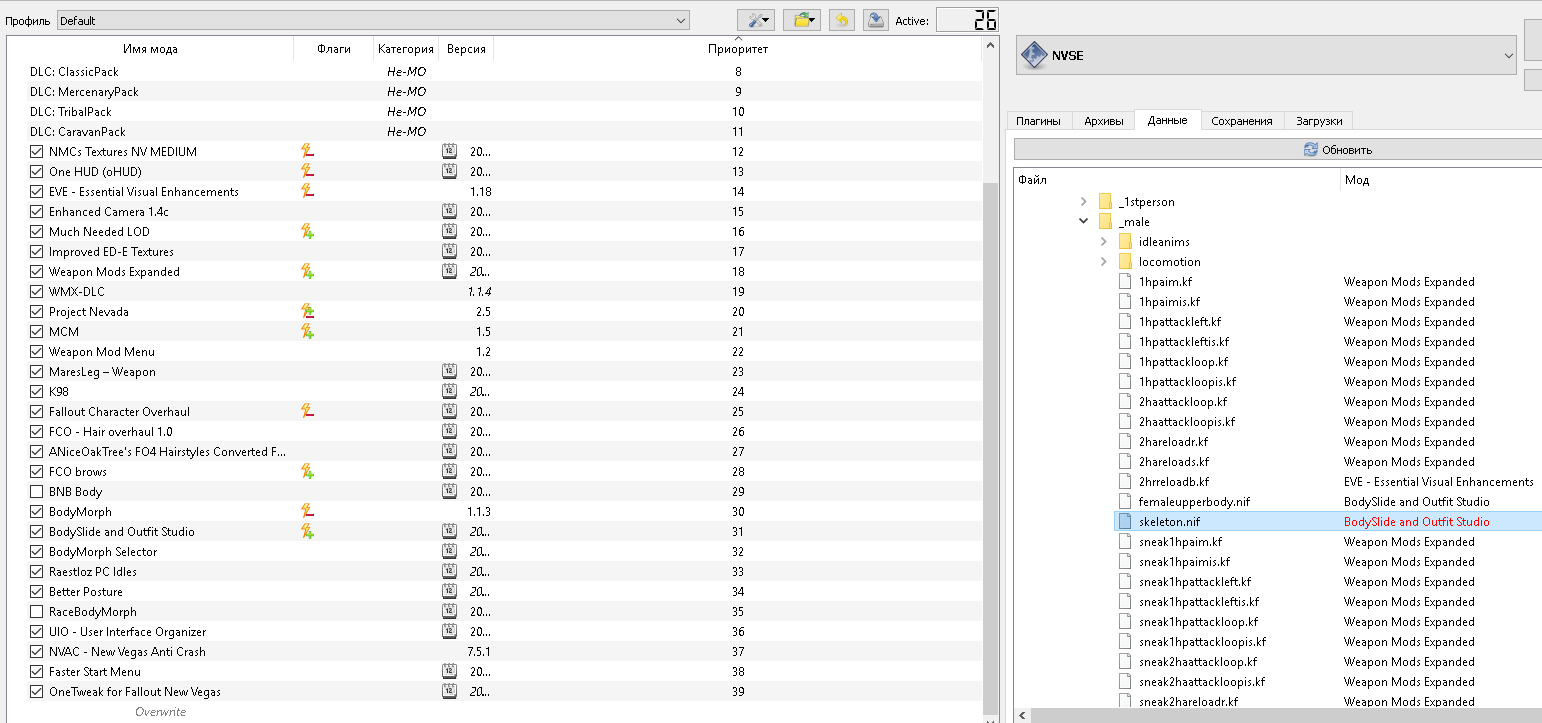Image resolution: width=1542 pixels, height=723 pixels.
Task: Enable the BNB Body mod checkbox
Action: click(37, 492)
